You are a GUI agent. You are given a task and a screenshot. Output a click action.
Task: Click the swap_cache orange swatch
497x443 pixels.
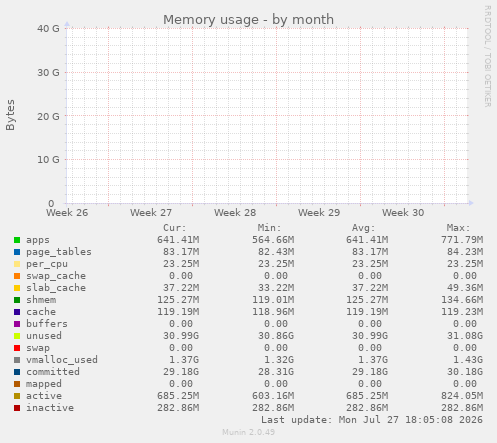tap(17, 276)
